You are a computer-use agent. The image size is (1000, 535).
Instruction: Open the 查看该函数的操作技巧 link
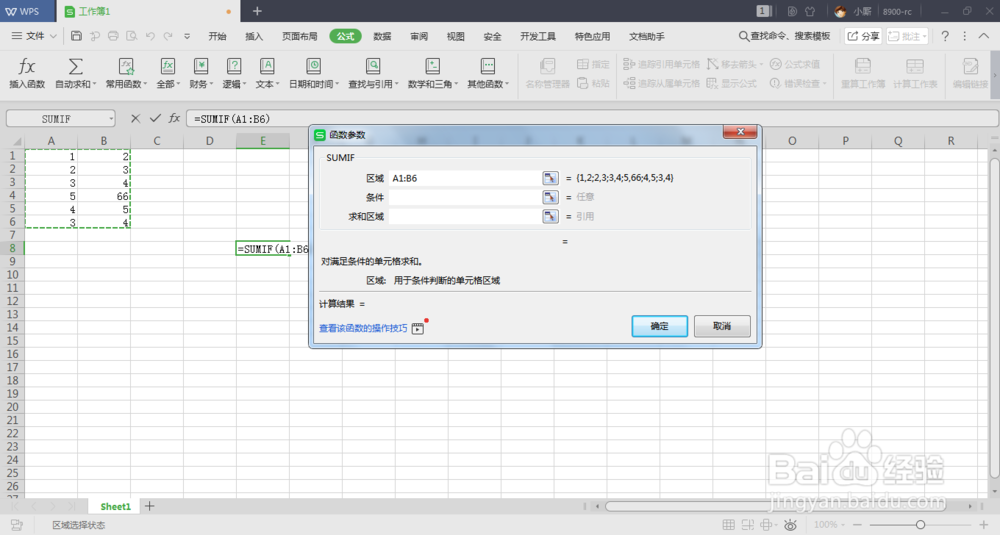tap(363, 328)
